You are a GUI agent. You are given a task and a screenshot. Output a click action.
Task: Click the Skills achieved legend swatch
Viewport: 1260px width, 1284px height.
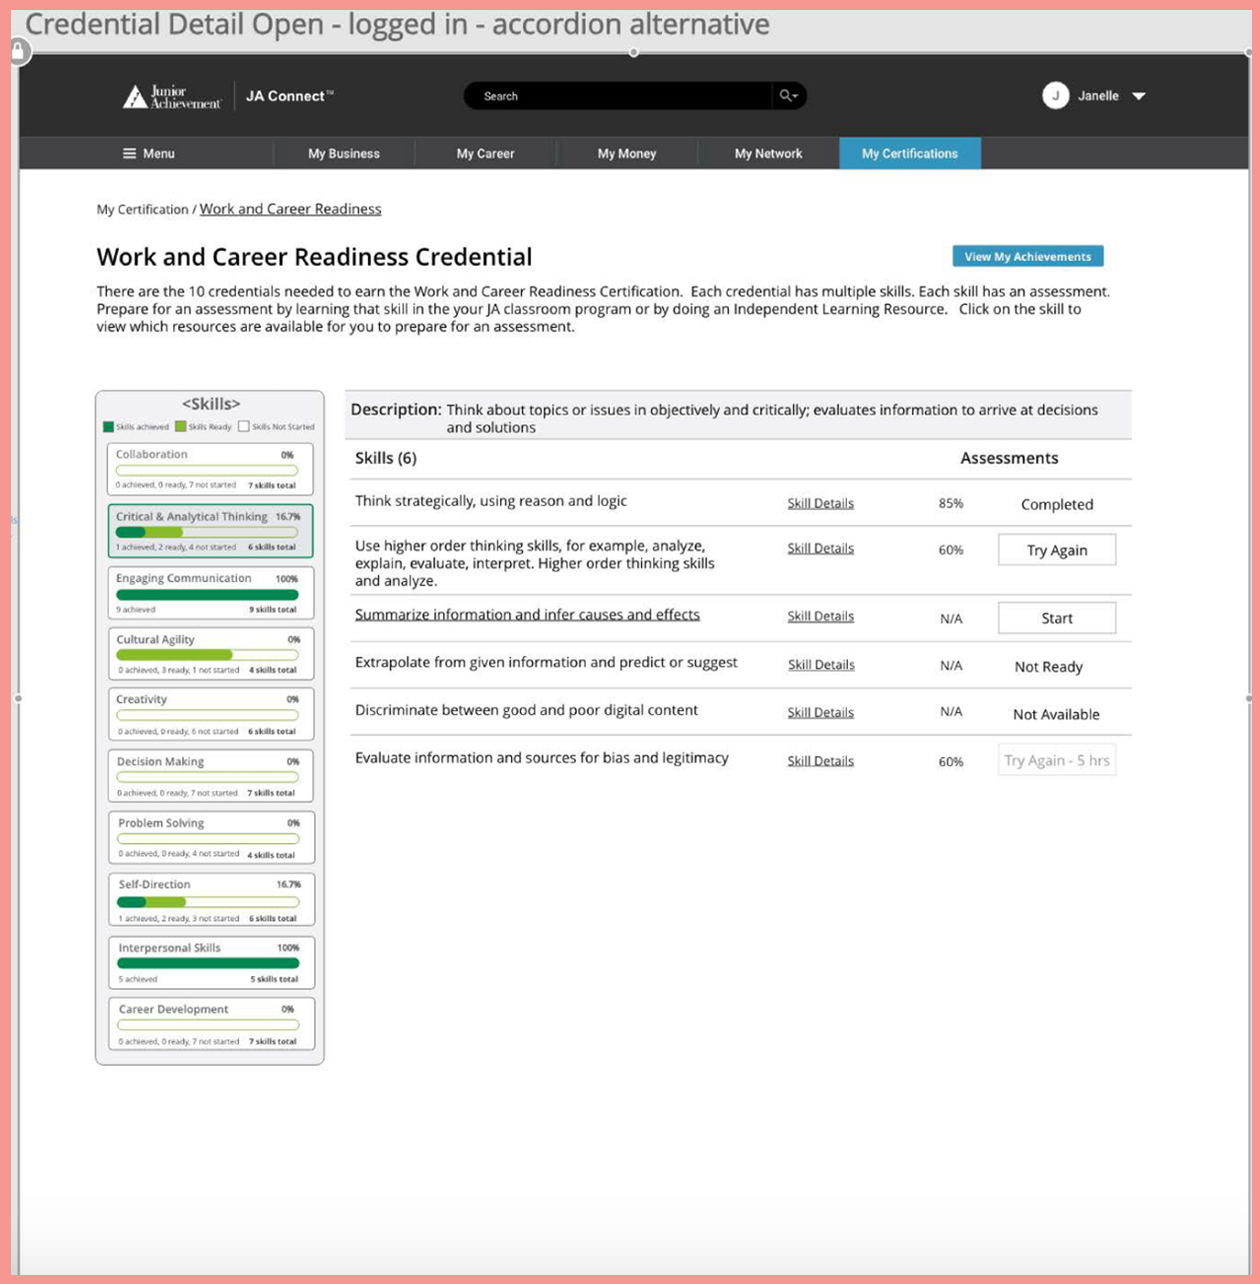108,426
